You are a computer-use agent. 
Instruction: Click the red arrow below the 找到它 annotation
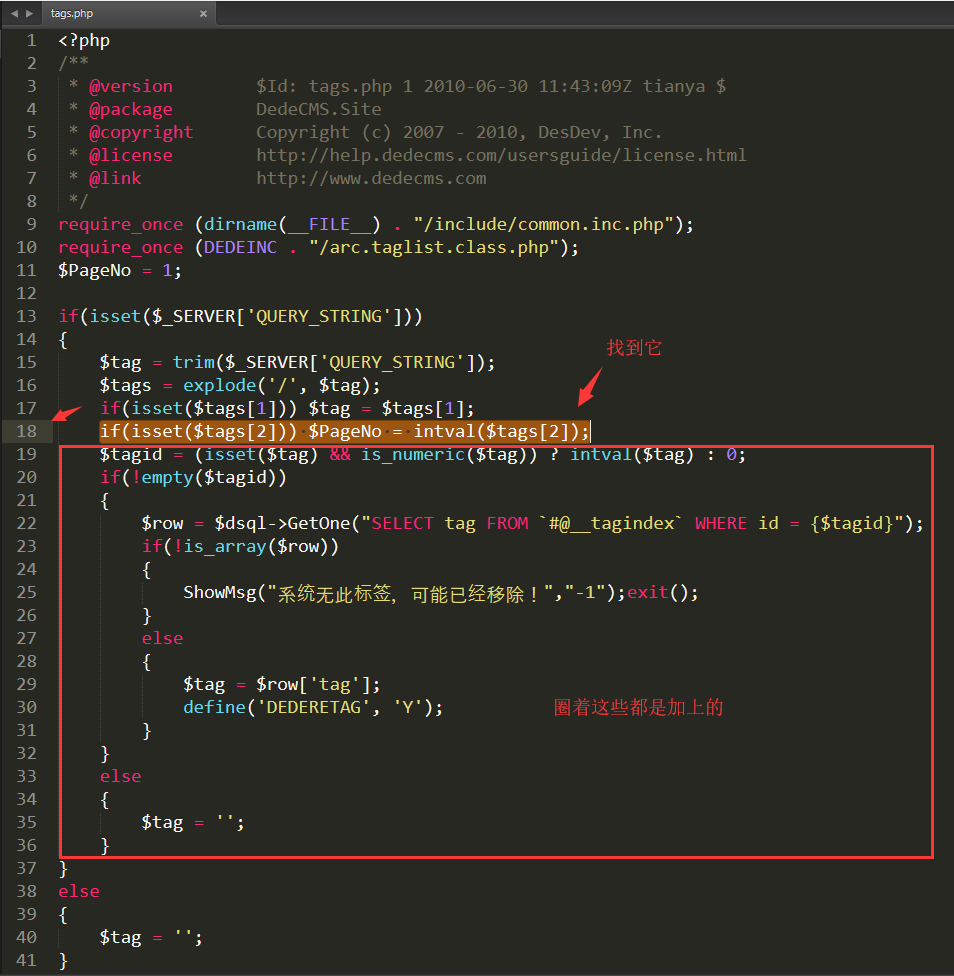tap(591, 387)
